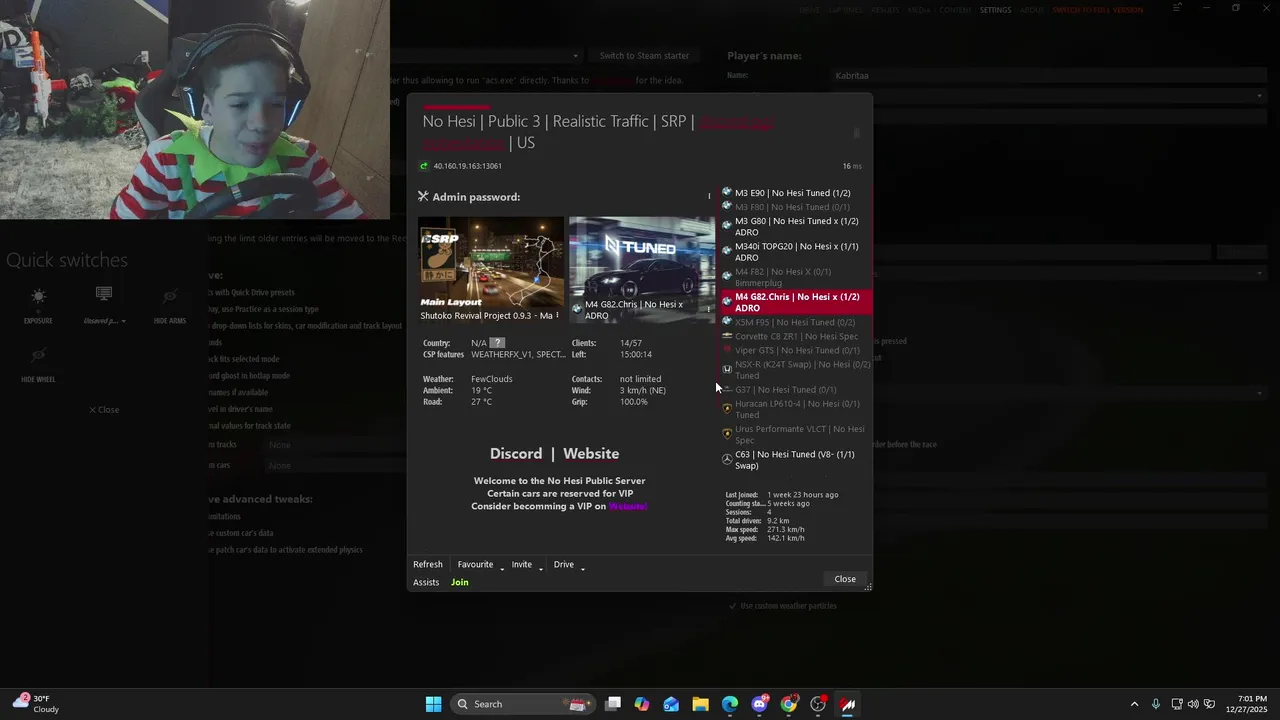Open the About tab
Viewport: 1280px width, 720px height.
tap(1032, 10)
